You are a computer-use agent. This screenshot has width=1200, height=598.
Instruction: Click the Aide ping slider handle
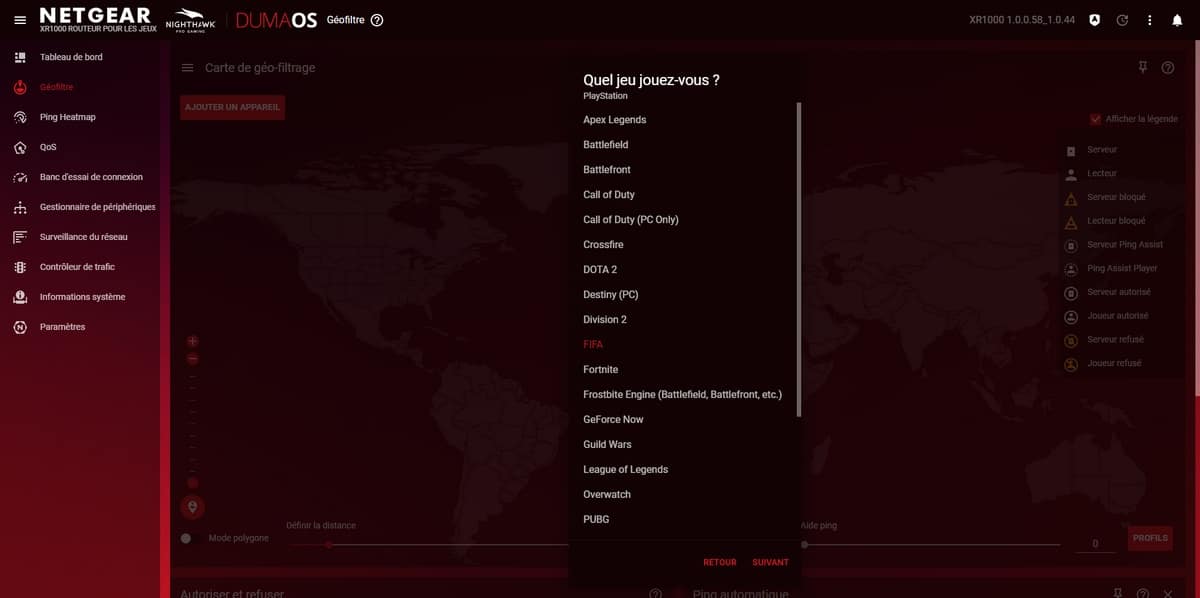point(805,545)
